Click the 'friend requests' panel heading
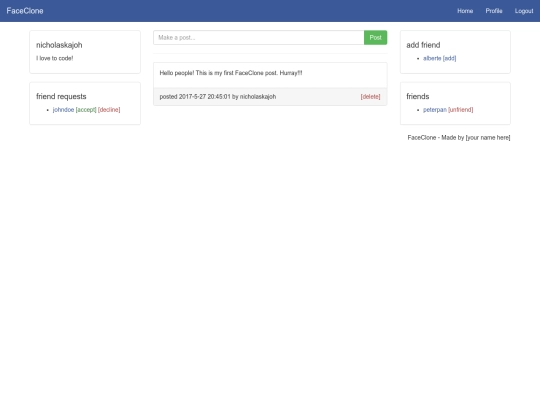This screenshot has width=540, height=405. 61,96
